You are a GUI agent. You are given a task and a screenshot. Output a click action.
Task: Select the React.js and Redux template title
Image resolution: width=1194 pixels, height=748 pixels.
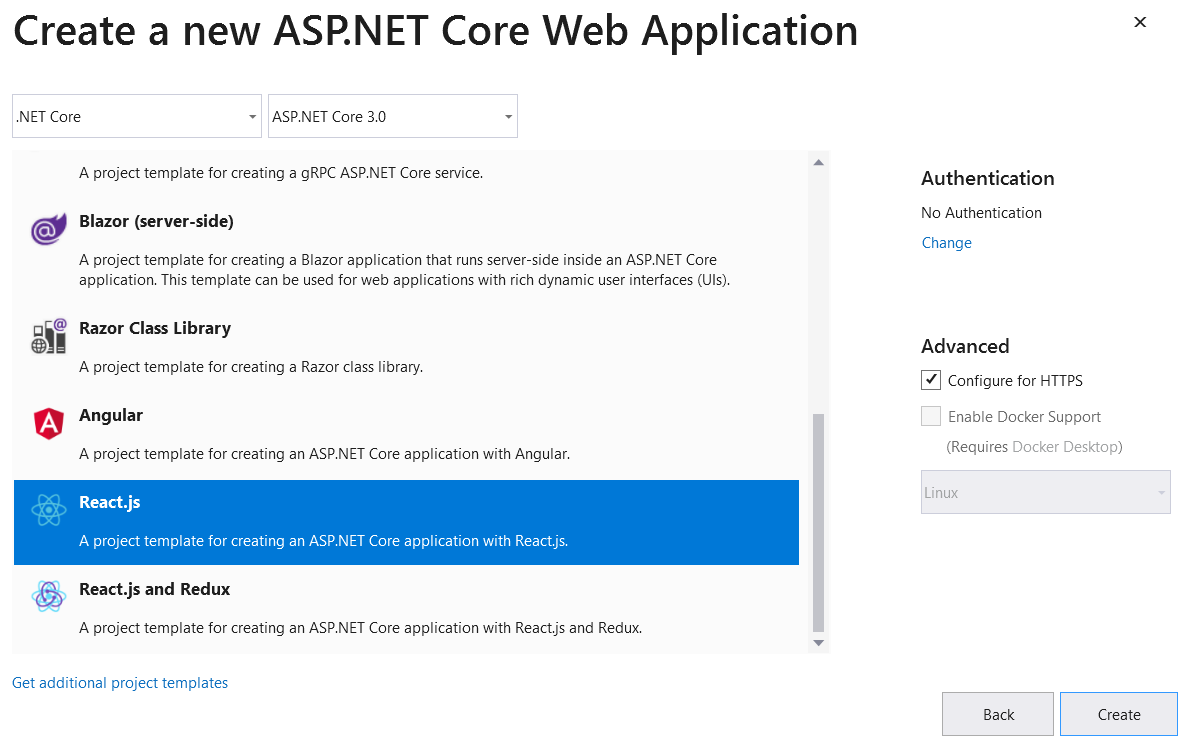click(155, 589)
